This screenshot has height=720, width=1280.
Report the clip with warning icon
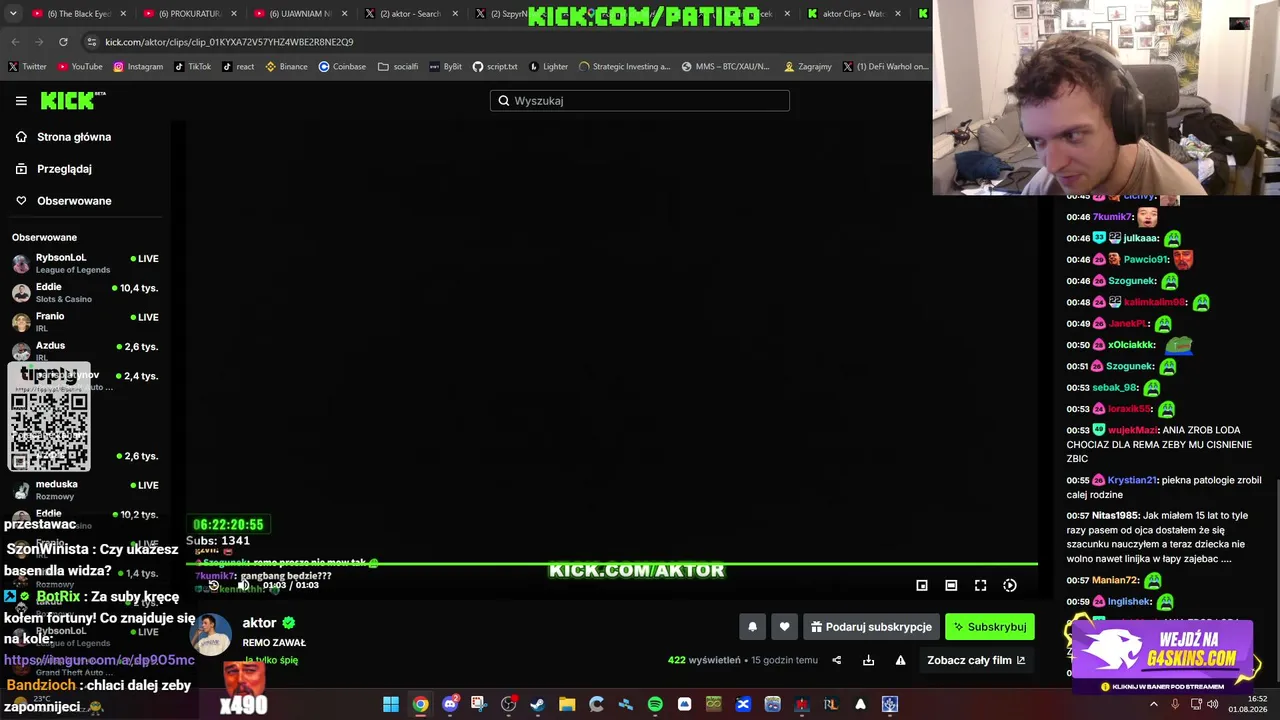point(900,660)
